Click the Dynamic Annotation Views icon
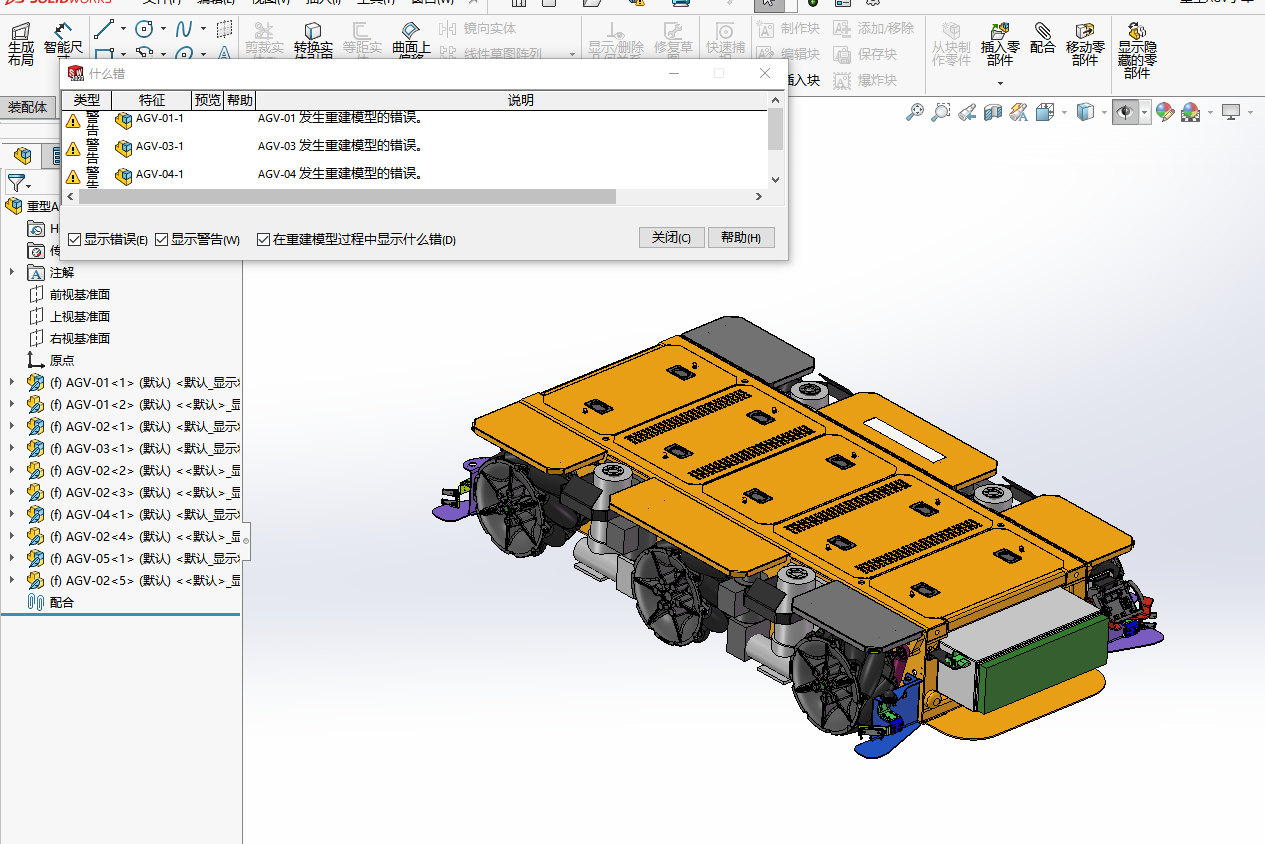This screenshot has width=1265, height=844. [1018, 113]
